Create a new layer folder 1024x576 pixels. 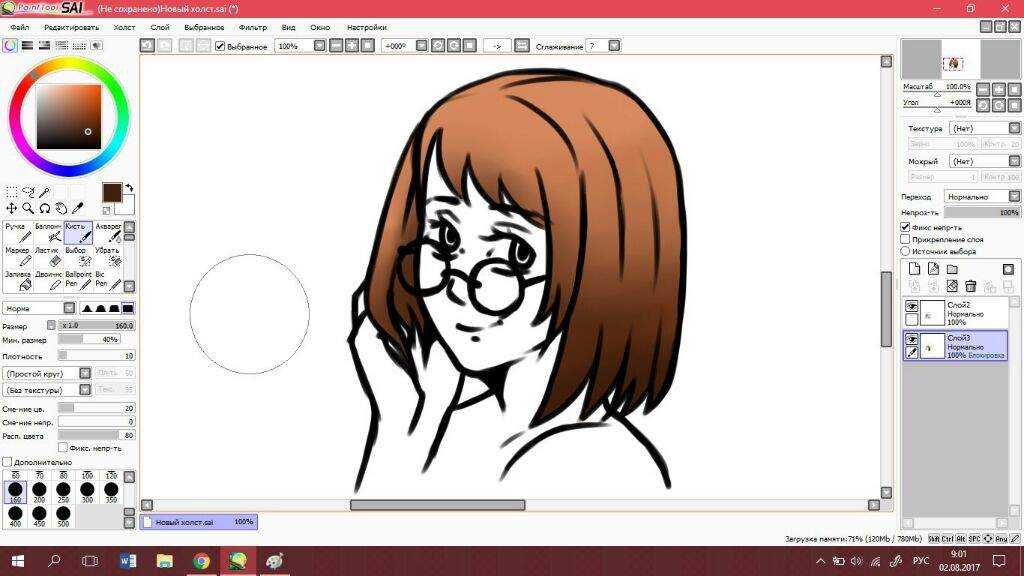952,269
